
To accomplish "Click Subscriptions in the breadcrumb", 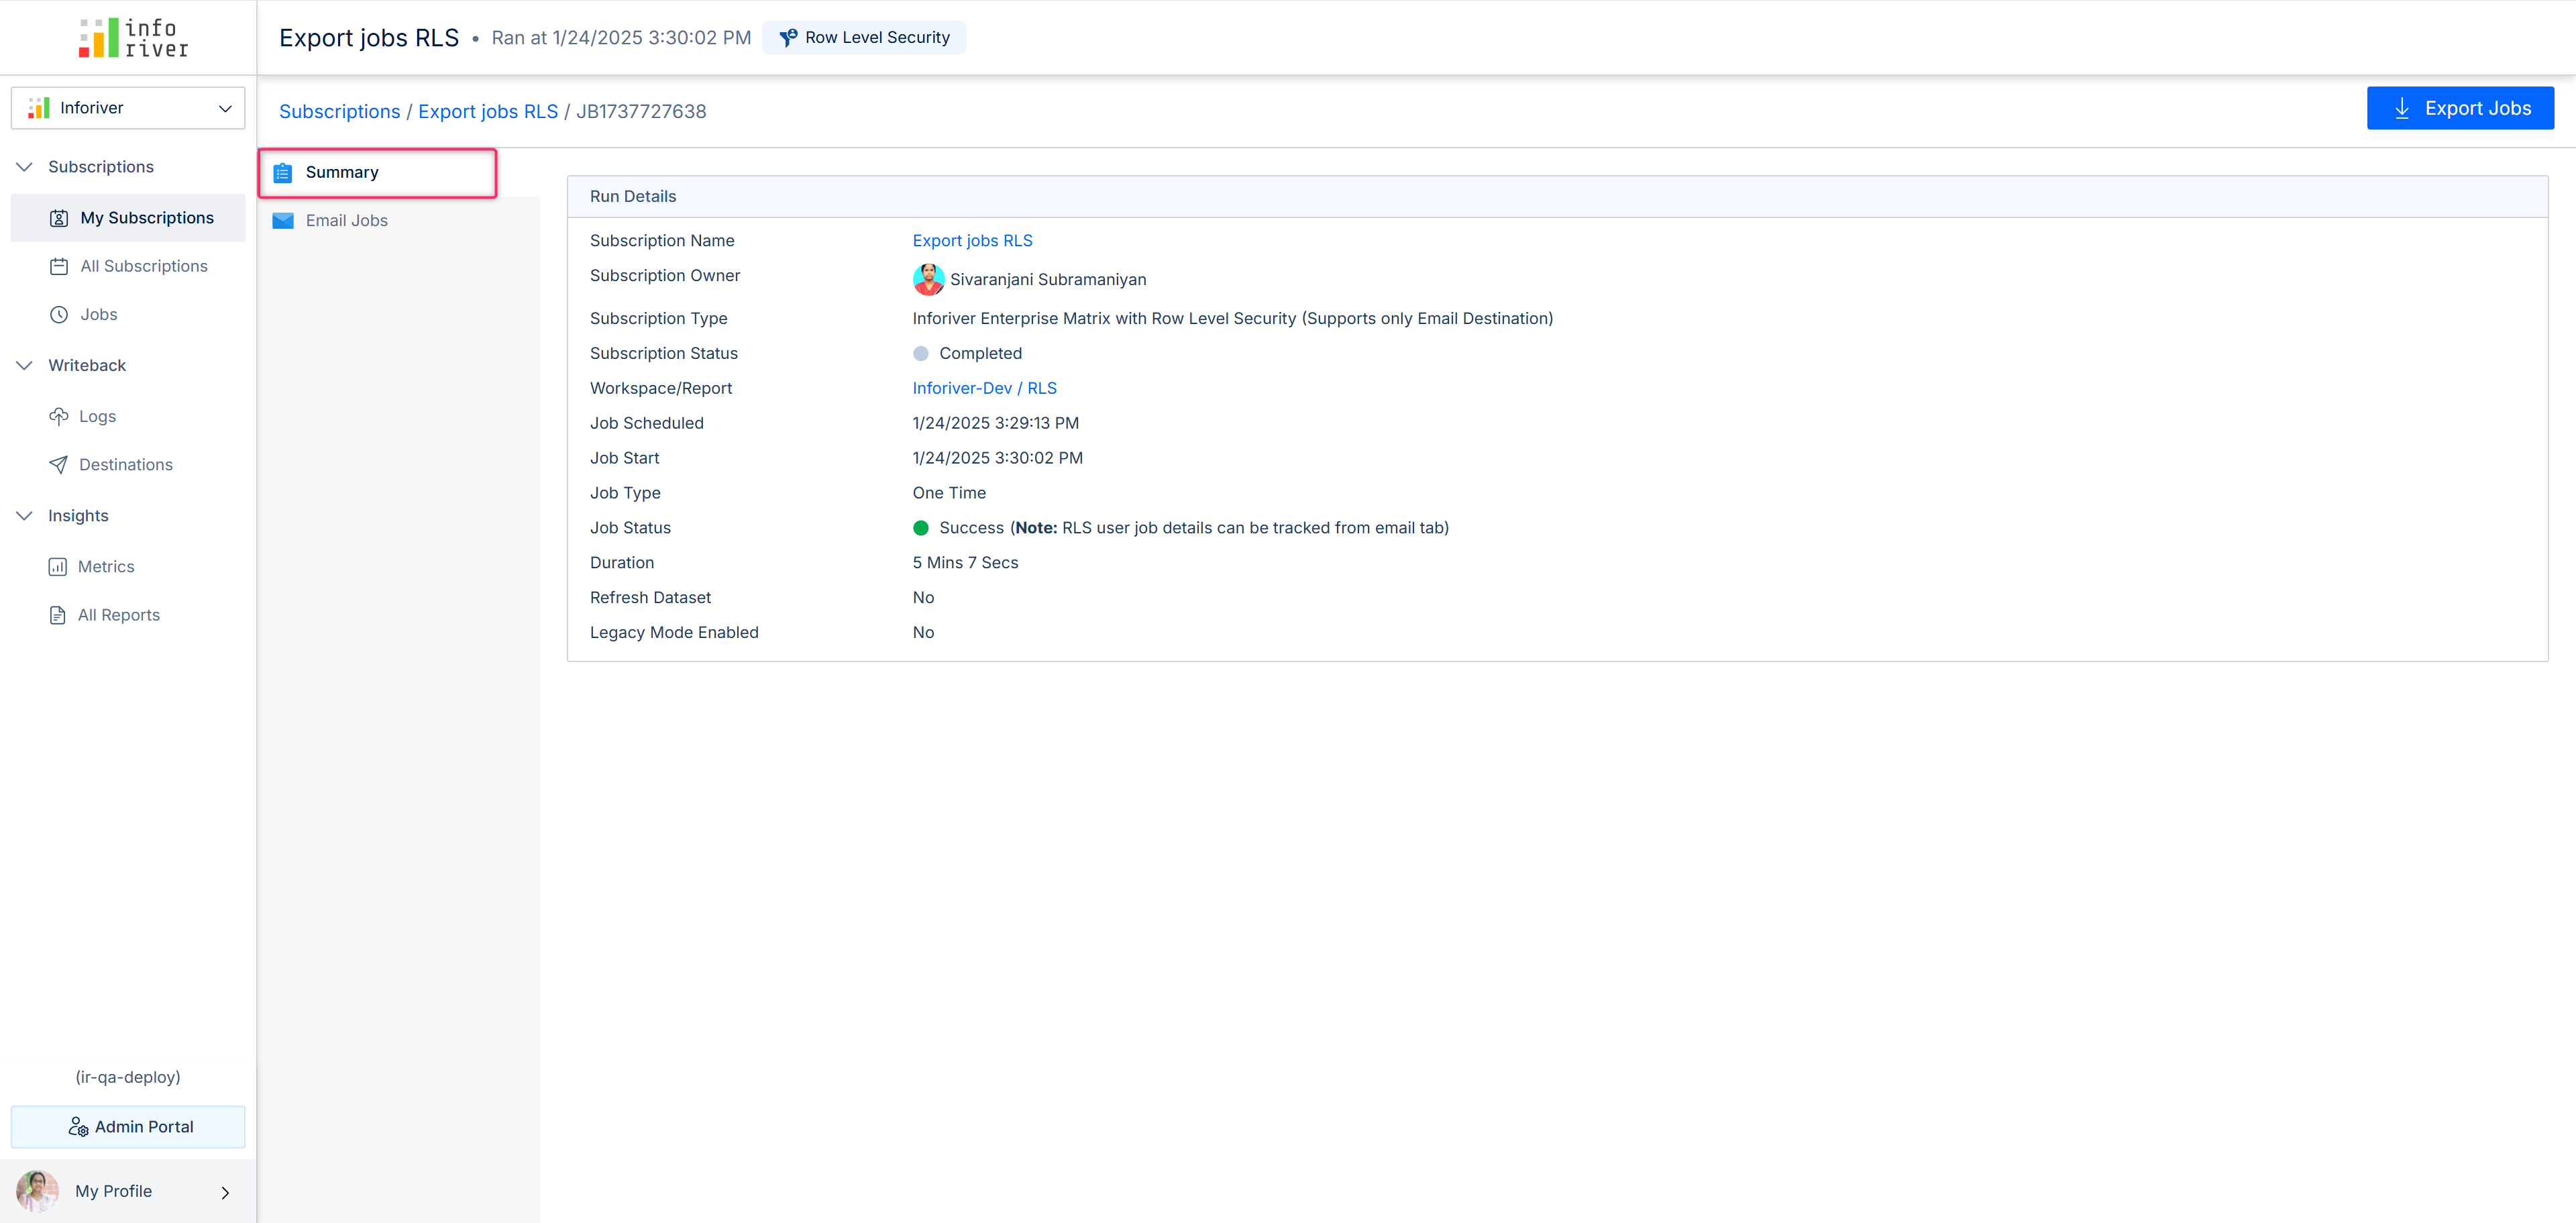I will tap(339, 111).
